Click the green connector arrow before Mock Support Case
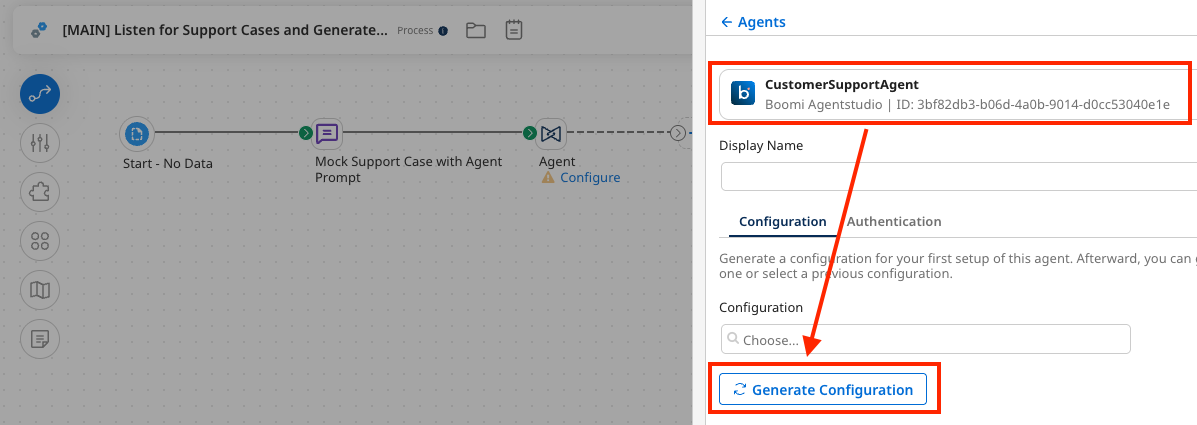 [305, 134]
